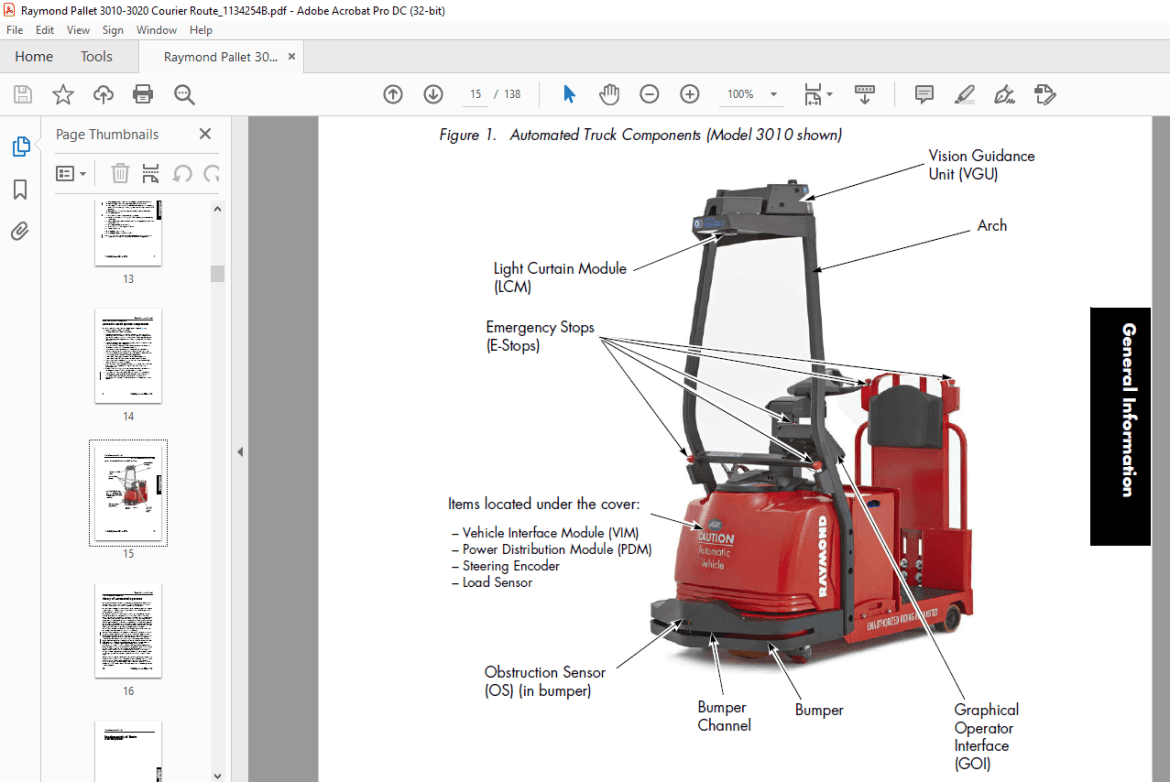Open the Bookmarks panel icon
The image size is (1170, 782).
20,190
